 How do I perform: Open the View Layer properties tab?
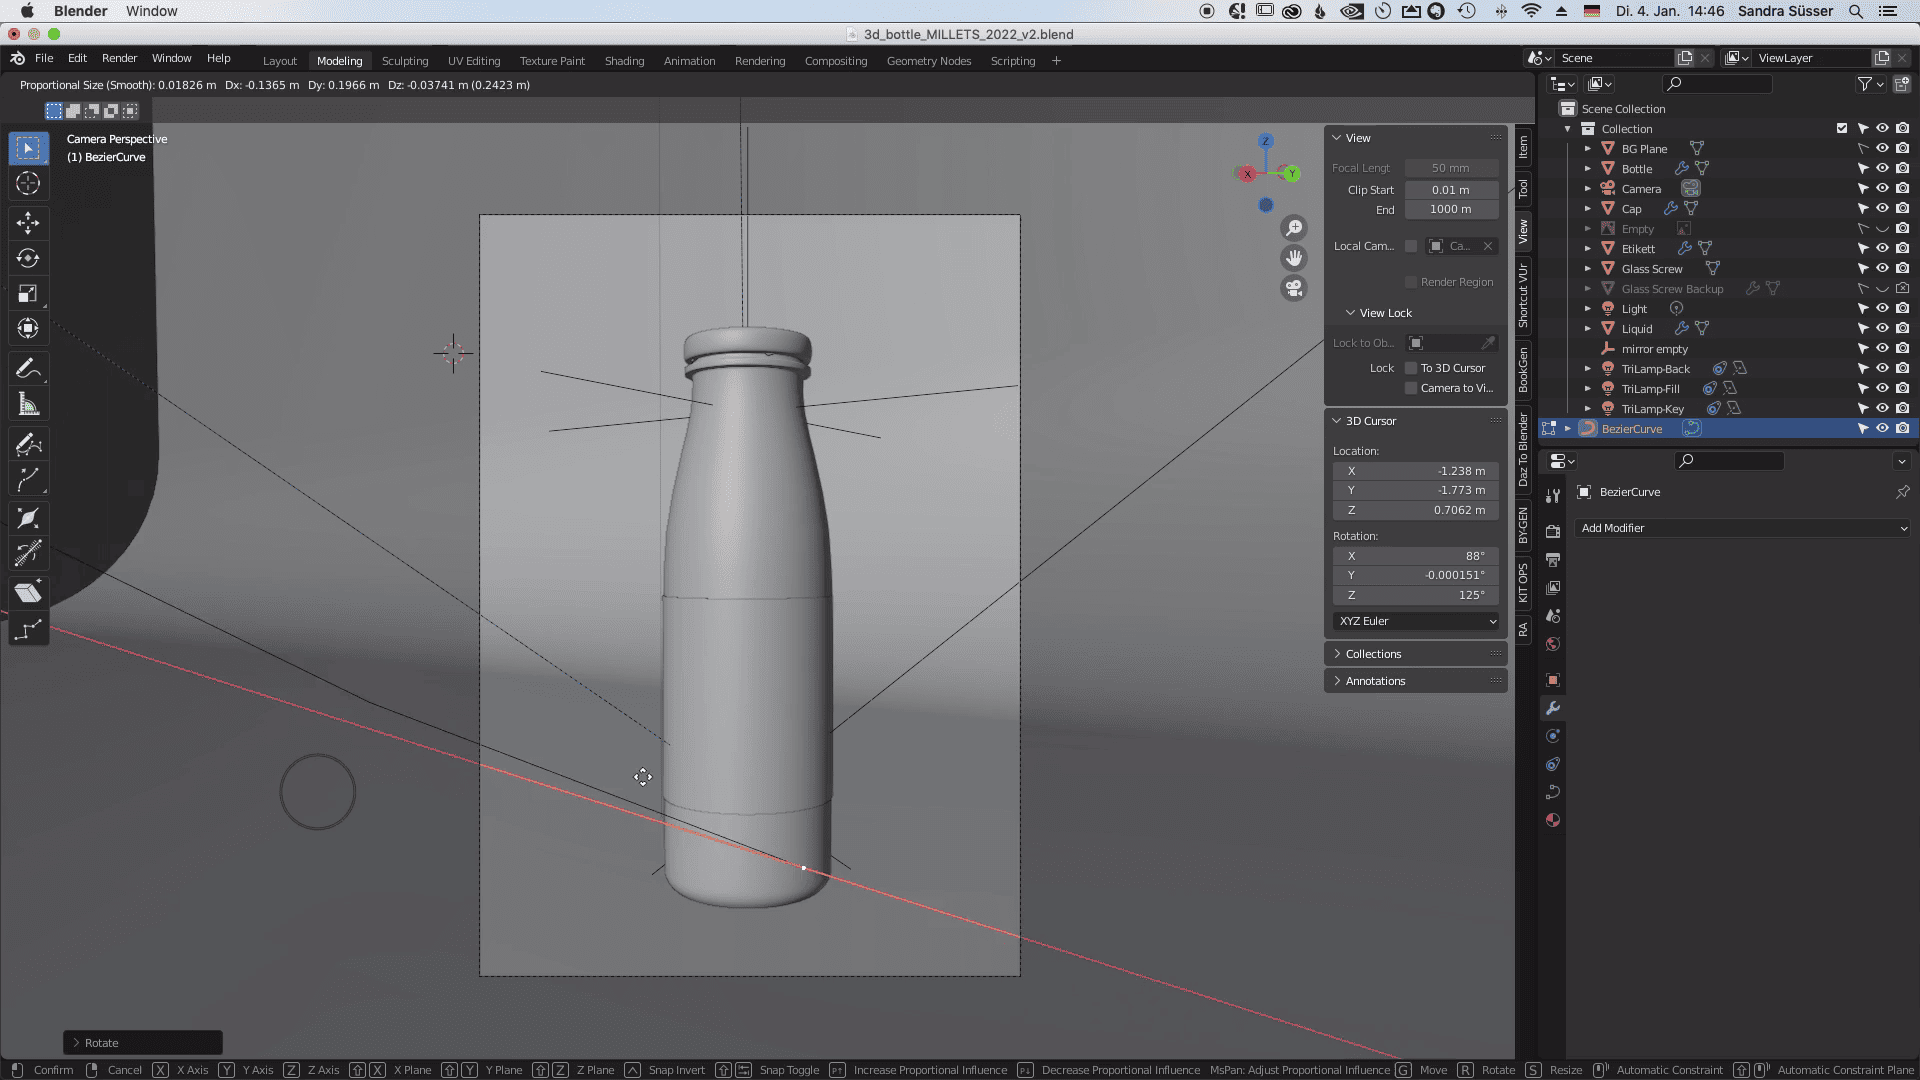pyautogui.click(x=1553, y=588)
